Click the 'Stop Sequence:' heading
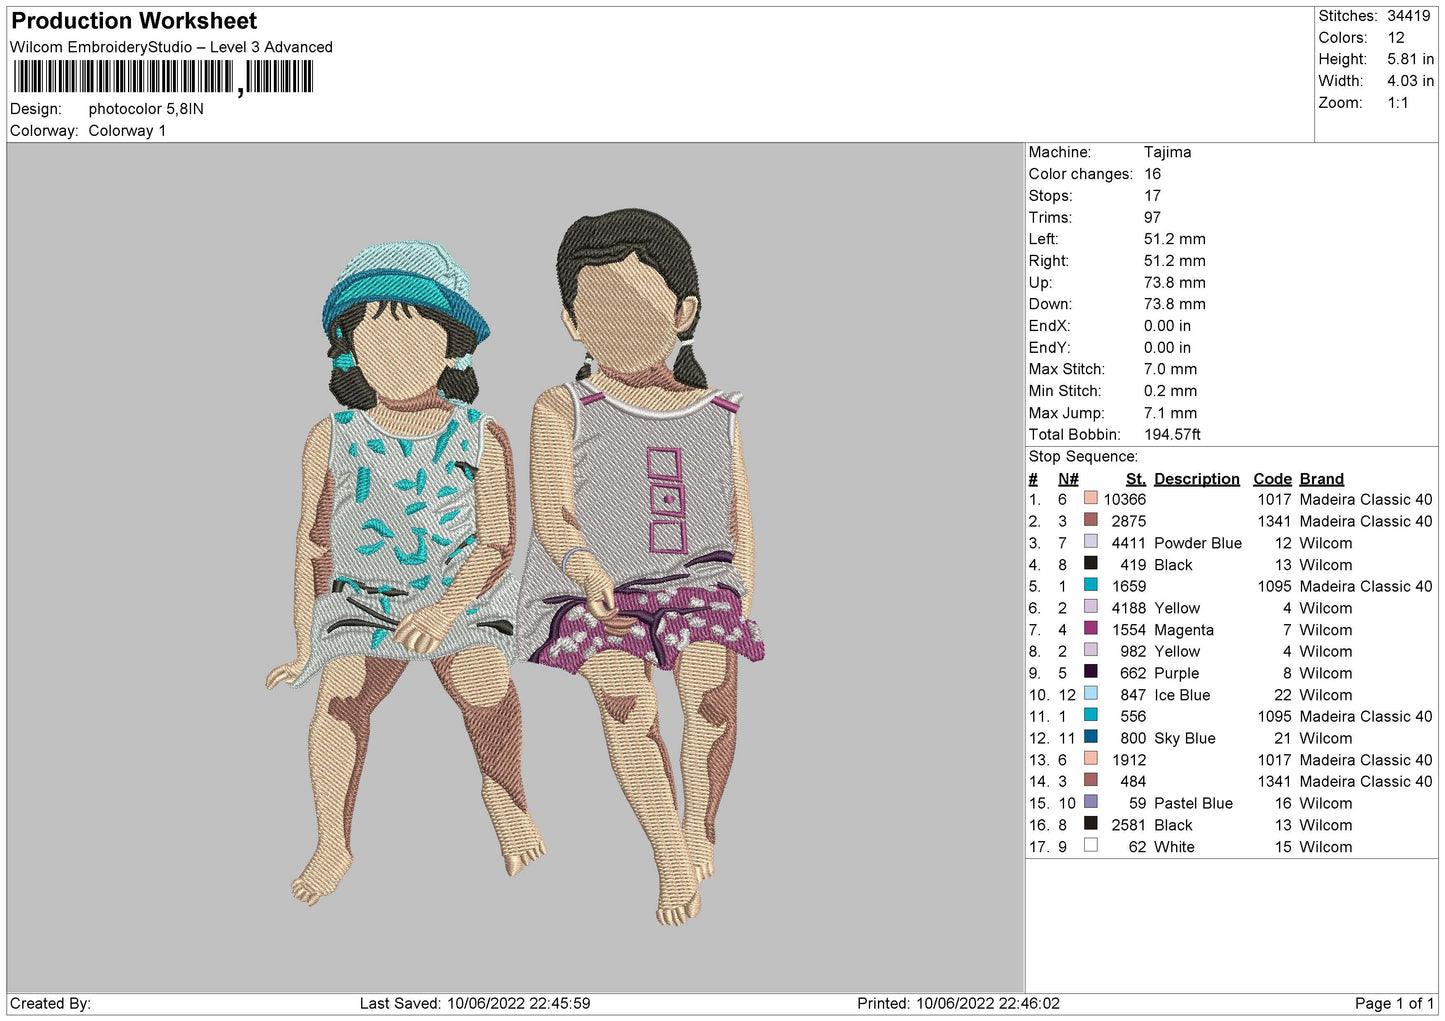The image size is (1445, 1021). click(x=1083, y=457)
